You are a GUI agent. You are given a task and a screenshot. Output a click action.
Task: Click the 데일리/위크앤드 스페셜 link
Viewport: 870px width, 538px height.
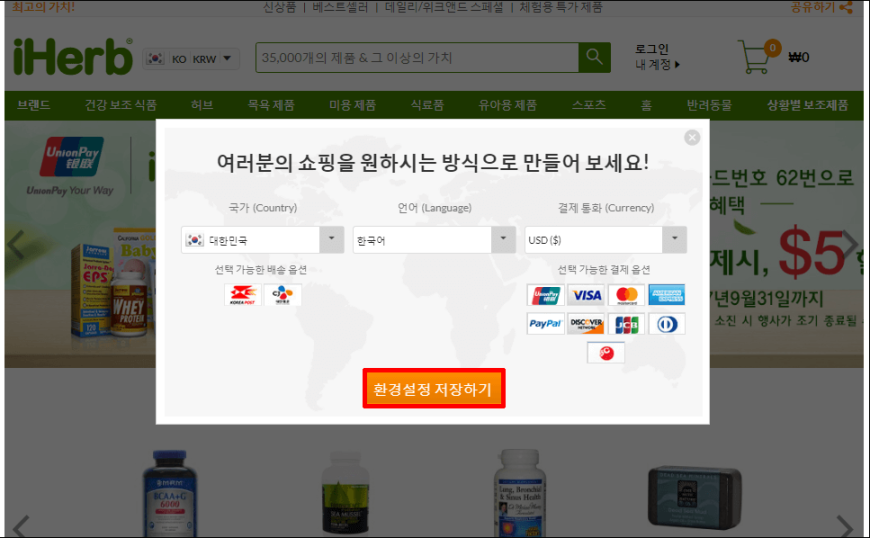click(x=444, y=7)
